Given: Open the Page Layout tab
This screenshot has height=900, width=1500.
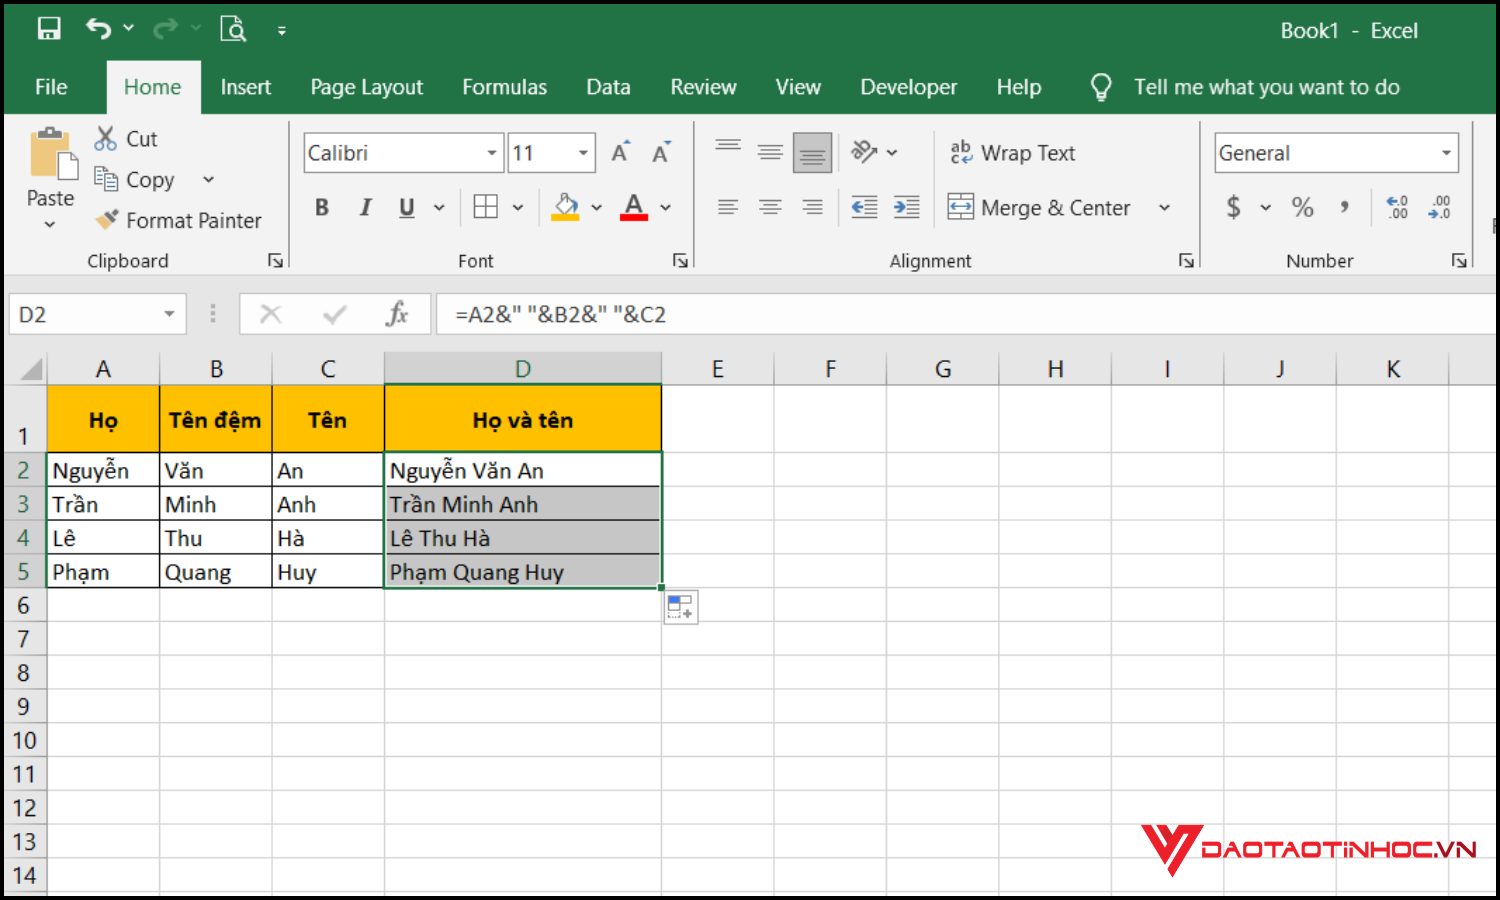Looking at the screenshot, I should (366, 87).
